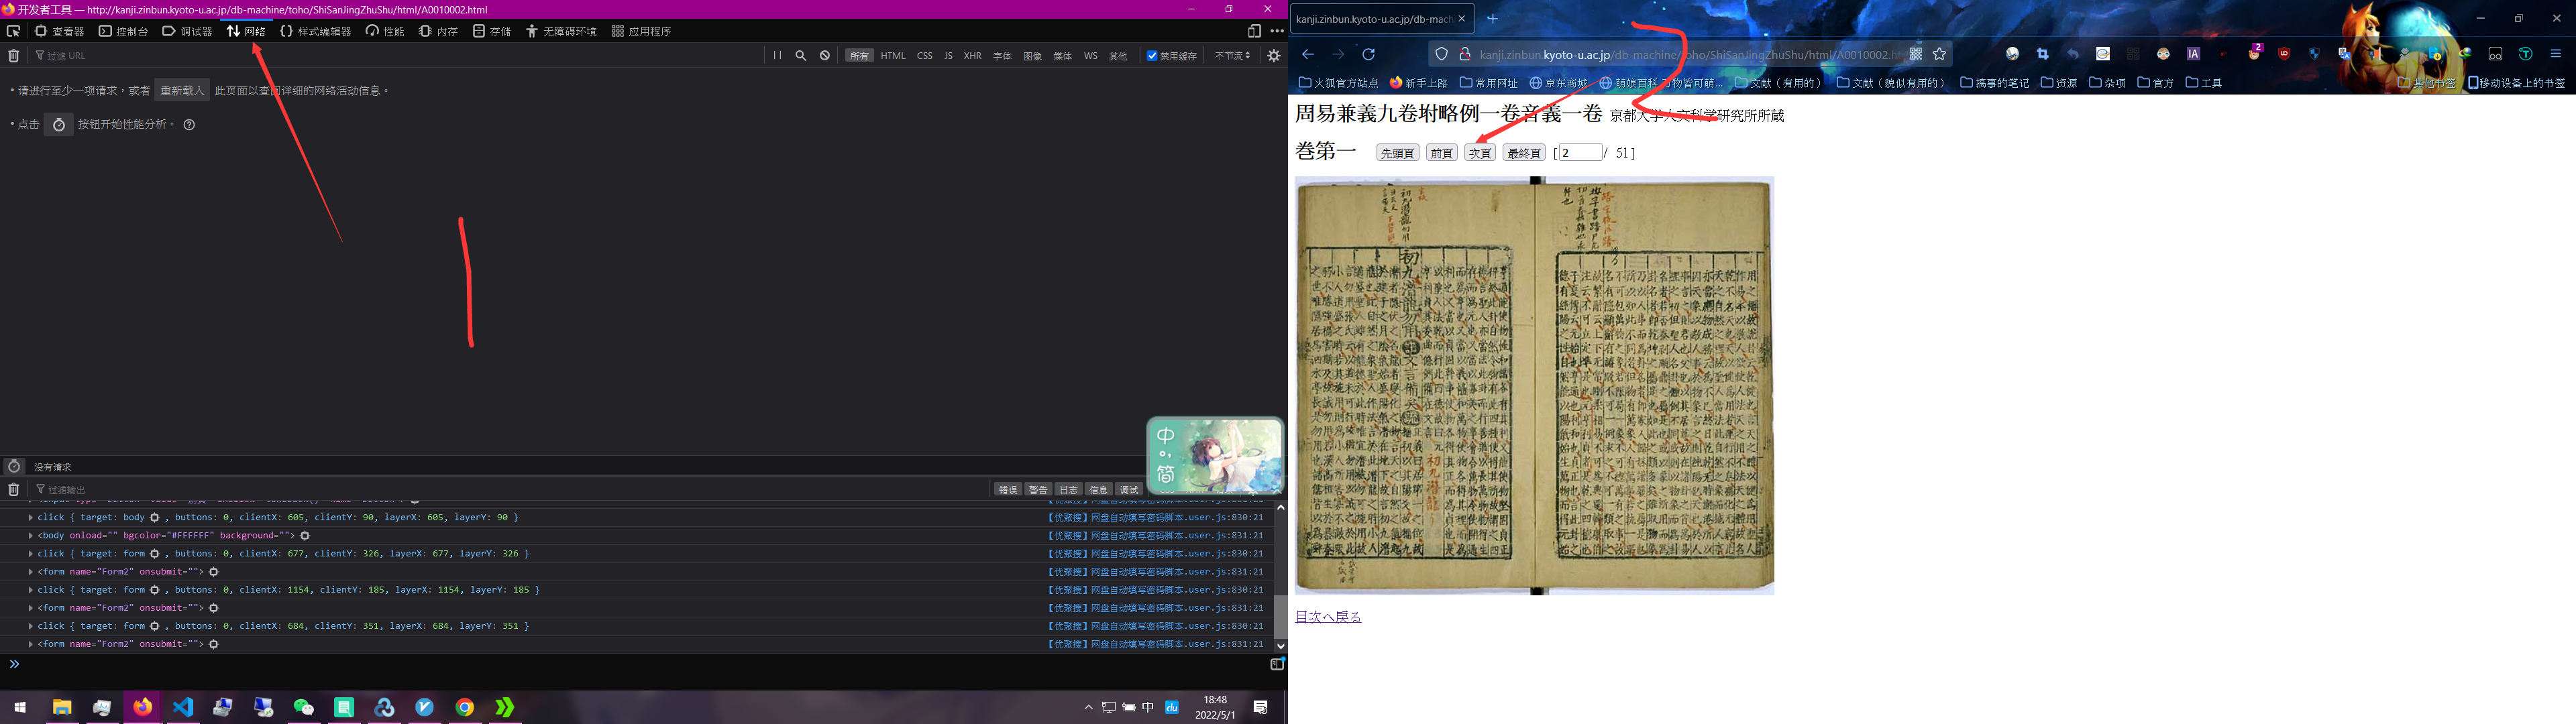Viewport: 2576px width, 724px height.
Task: Open the 不节流 throttling dropdown
Action: tap(1232, 56)
